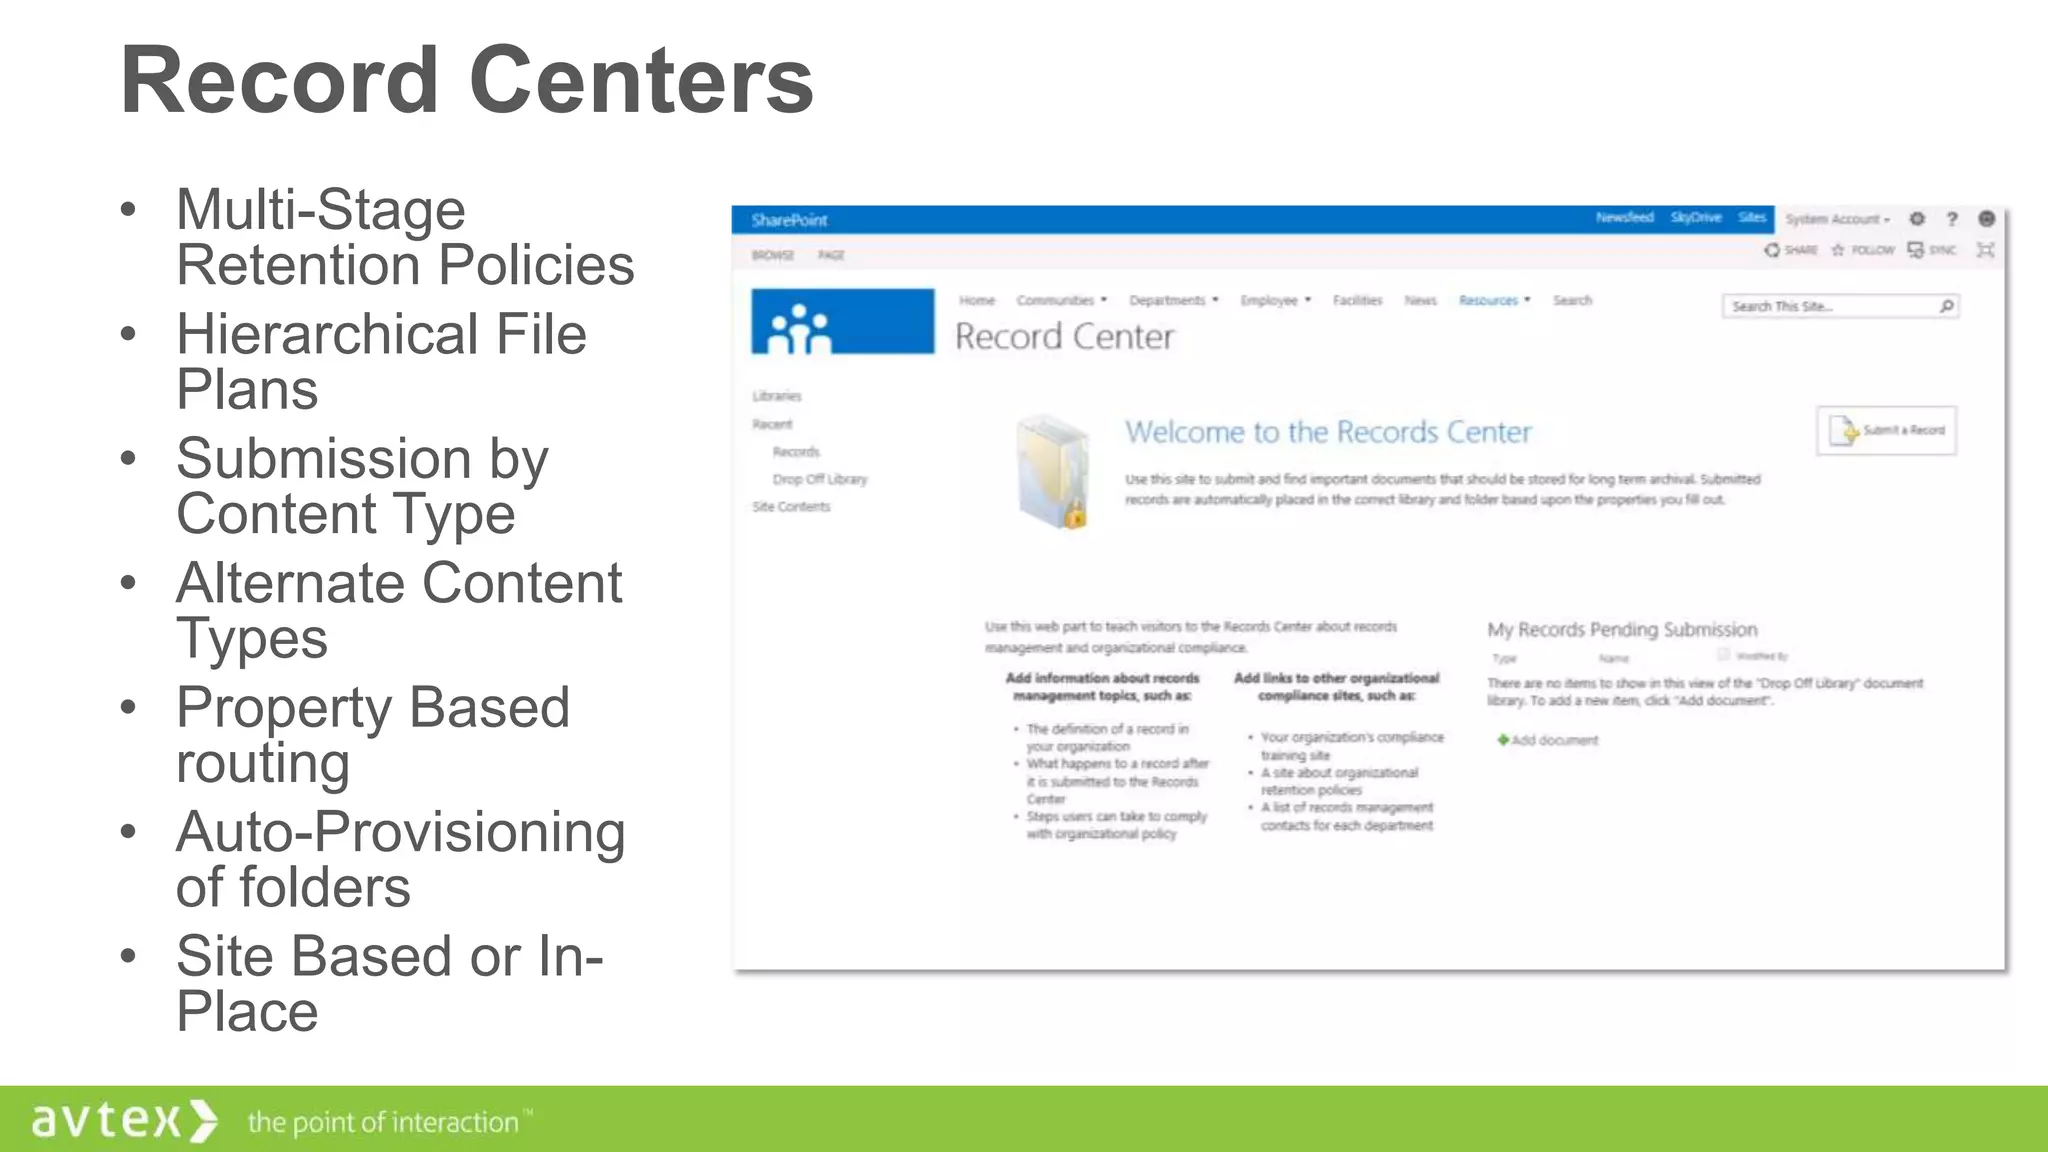Open Drop Off Library in left navigation
Screen dimensions: 2048x1152
(x=820, y=479)
